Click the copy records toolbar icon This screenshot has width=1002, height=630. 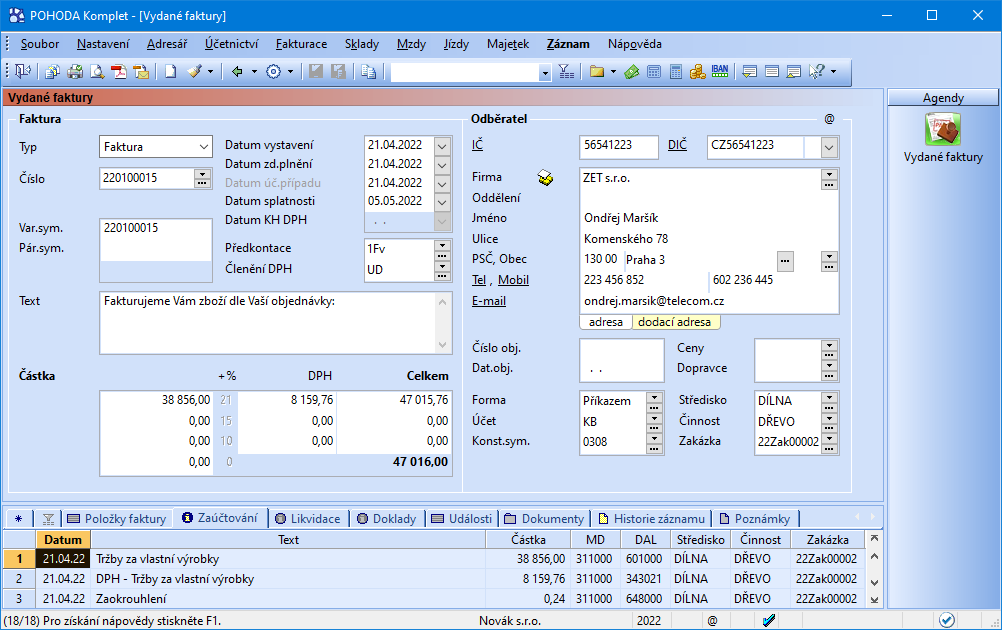pos(368,72)
